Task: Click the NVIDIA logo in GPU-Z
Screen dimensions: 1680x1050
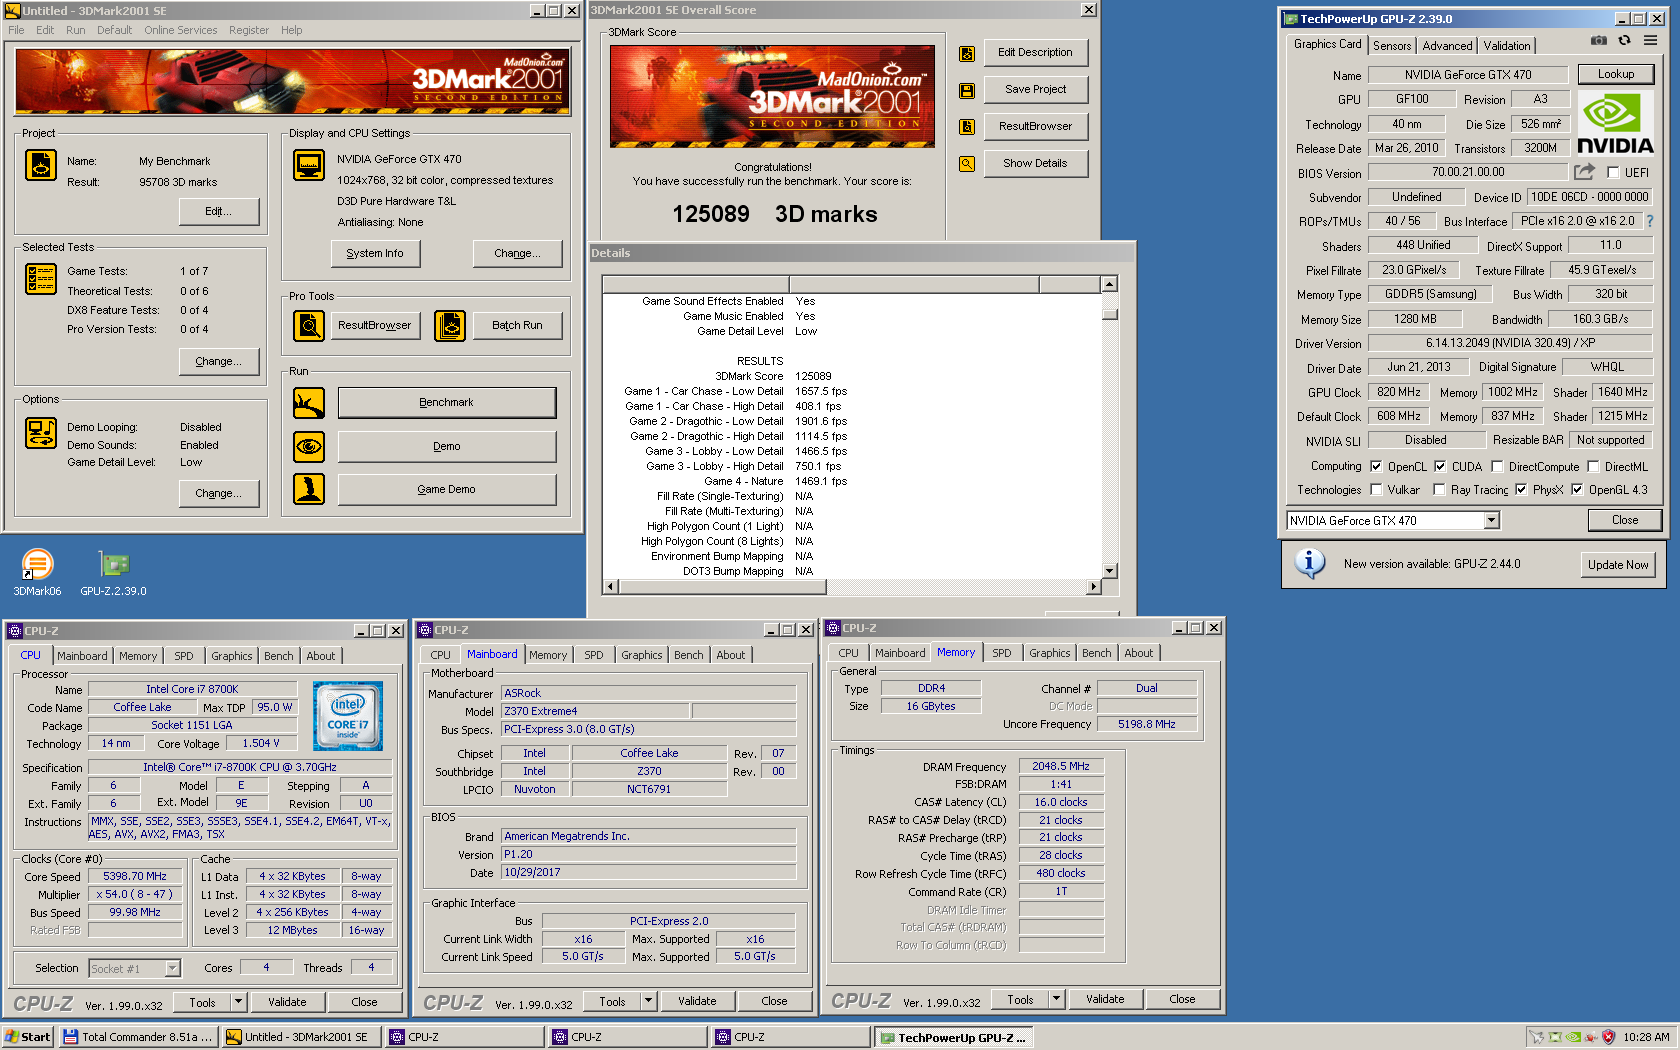Action: coord(1615,123)
